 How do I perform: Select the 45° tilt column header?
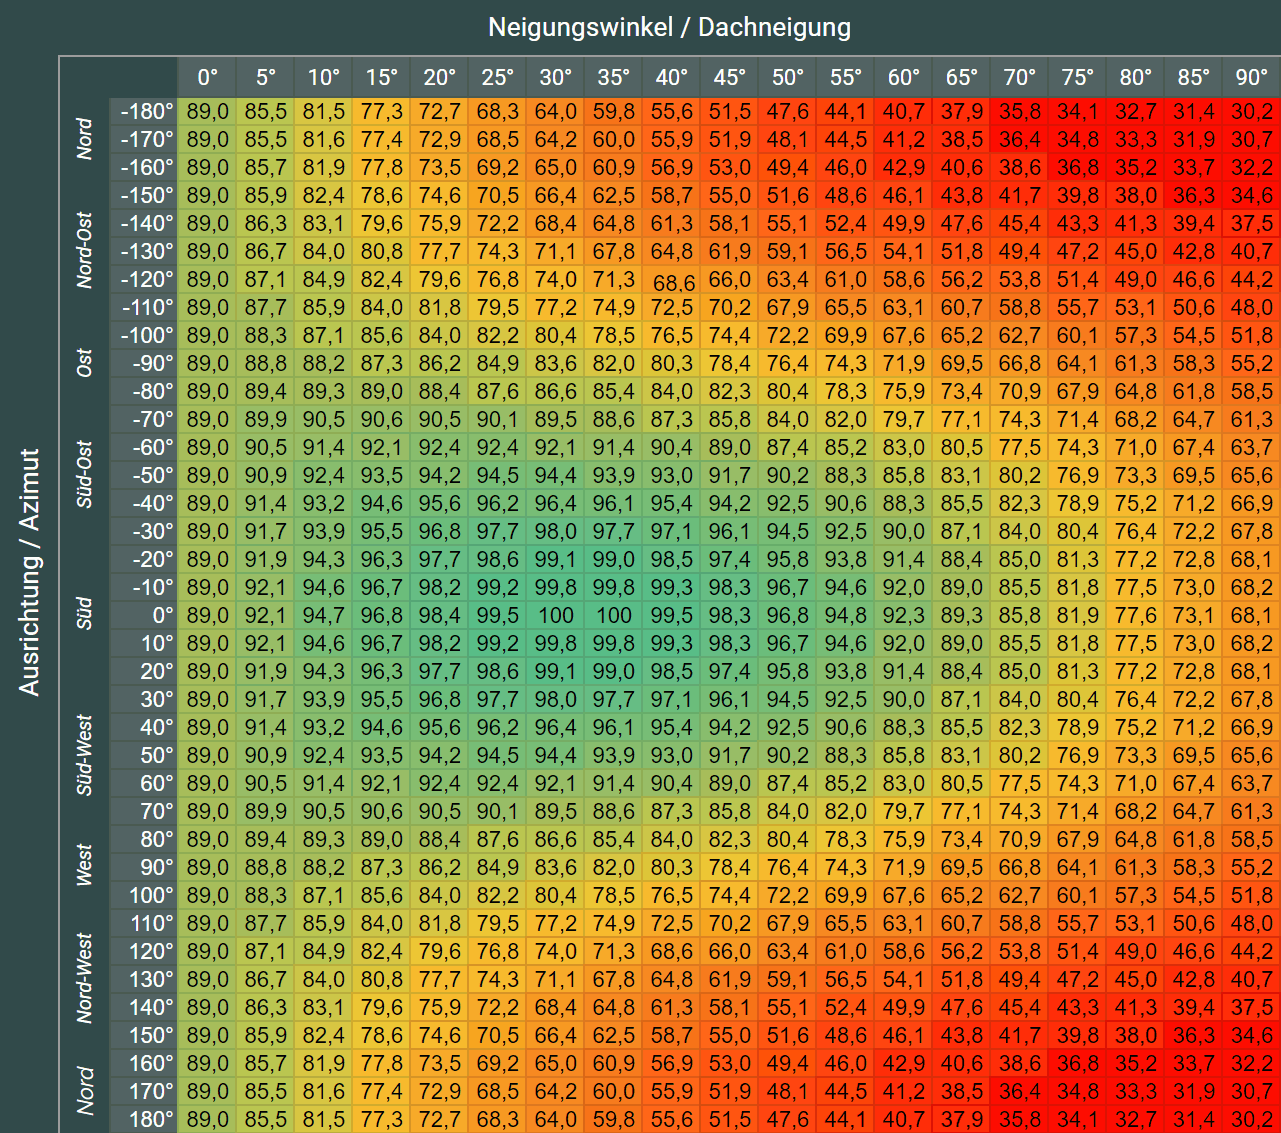[x=730, y=78]
